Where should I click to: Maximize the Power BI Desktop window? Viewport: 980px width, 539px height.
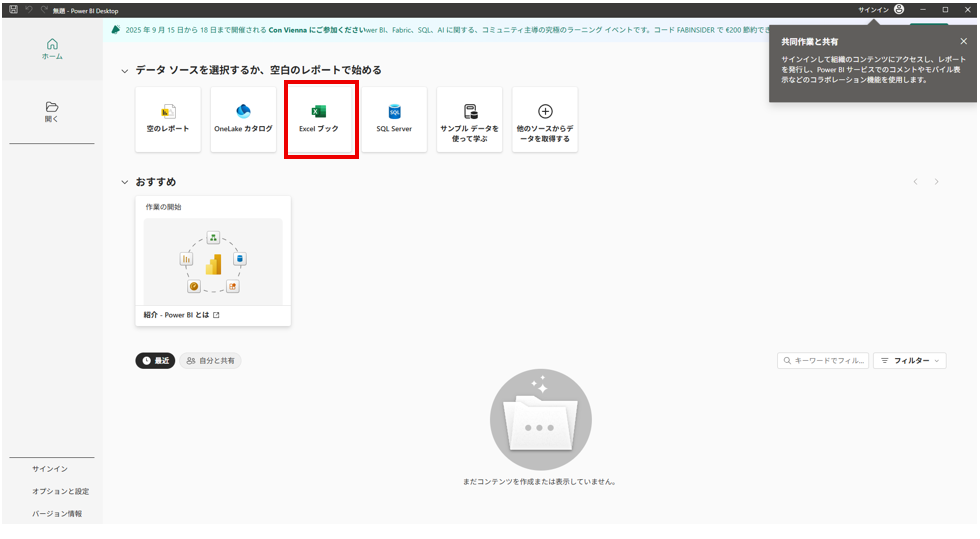[x=945, y=9]
